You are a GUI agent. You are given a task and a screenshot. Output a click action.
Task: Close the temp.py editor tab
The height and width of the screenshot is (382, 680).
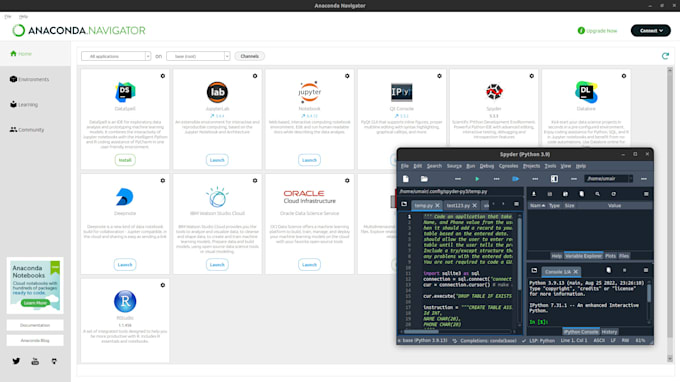[x=437, y=205]
